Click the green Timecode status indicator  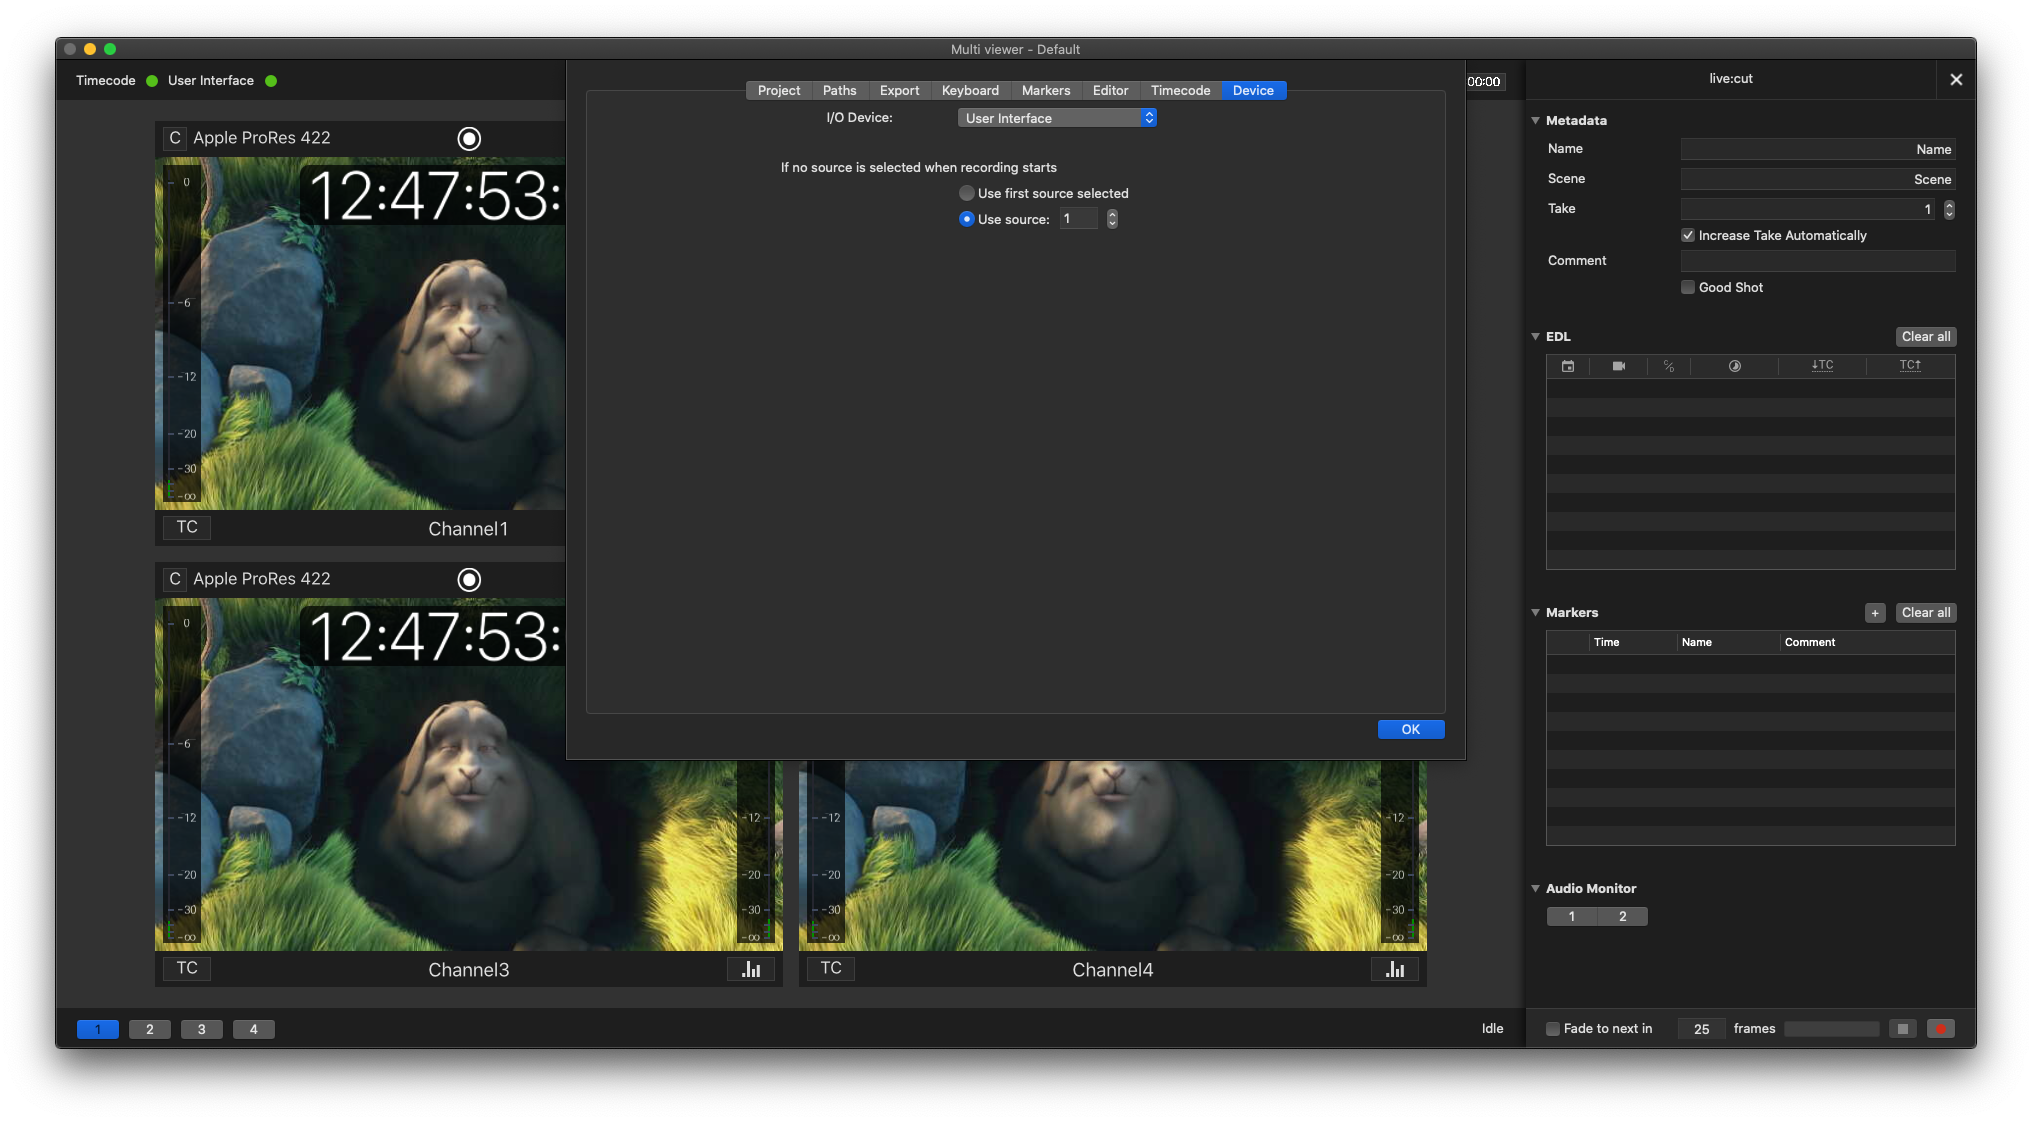152,81
